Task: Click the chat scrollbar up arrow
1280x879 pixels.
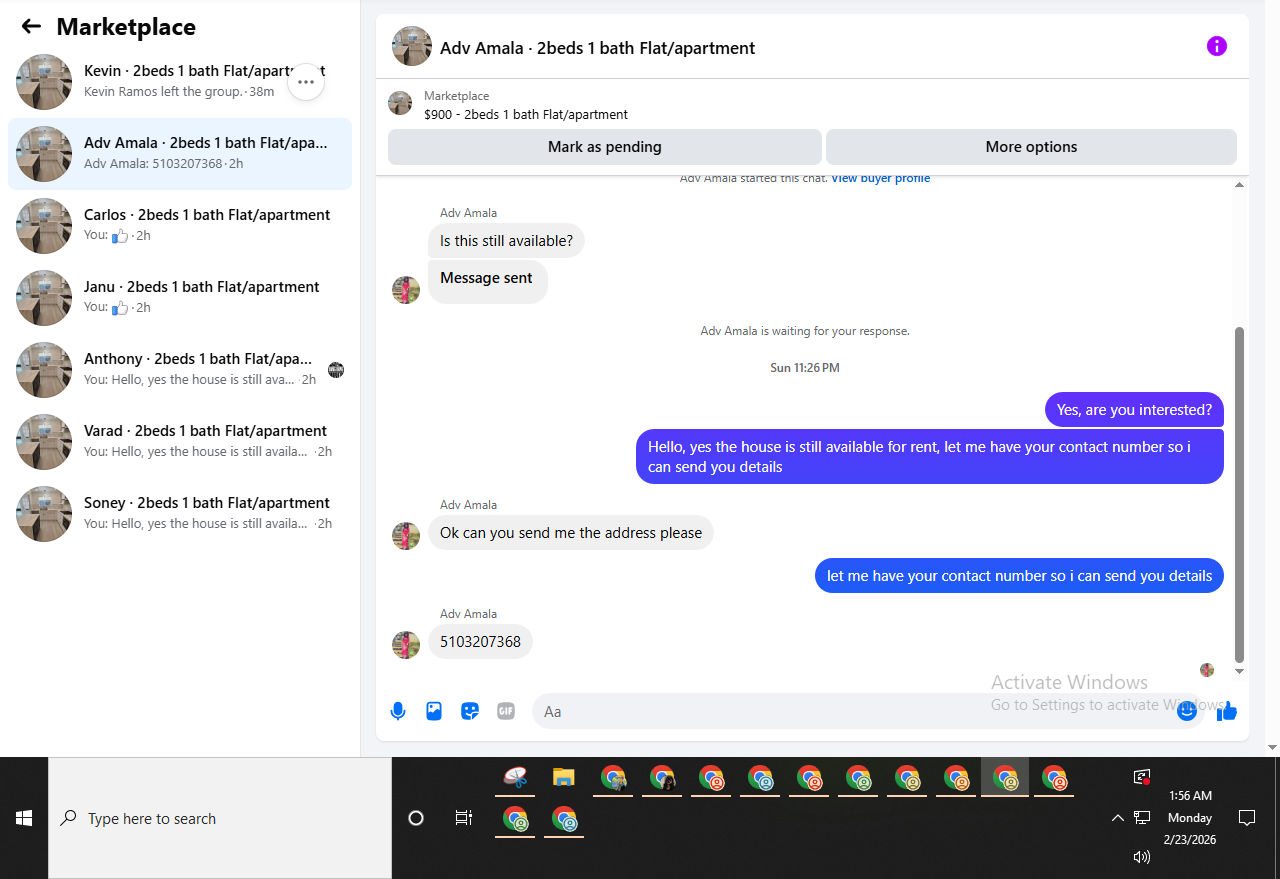Action: [x=1240, y=185]
